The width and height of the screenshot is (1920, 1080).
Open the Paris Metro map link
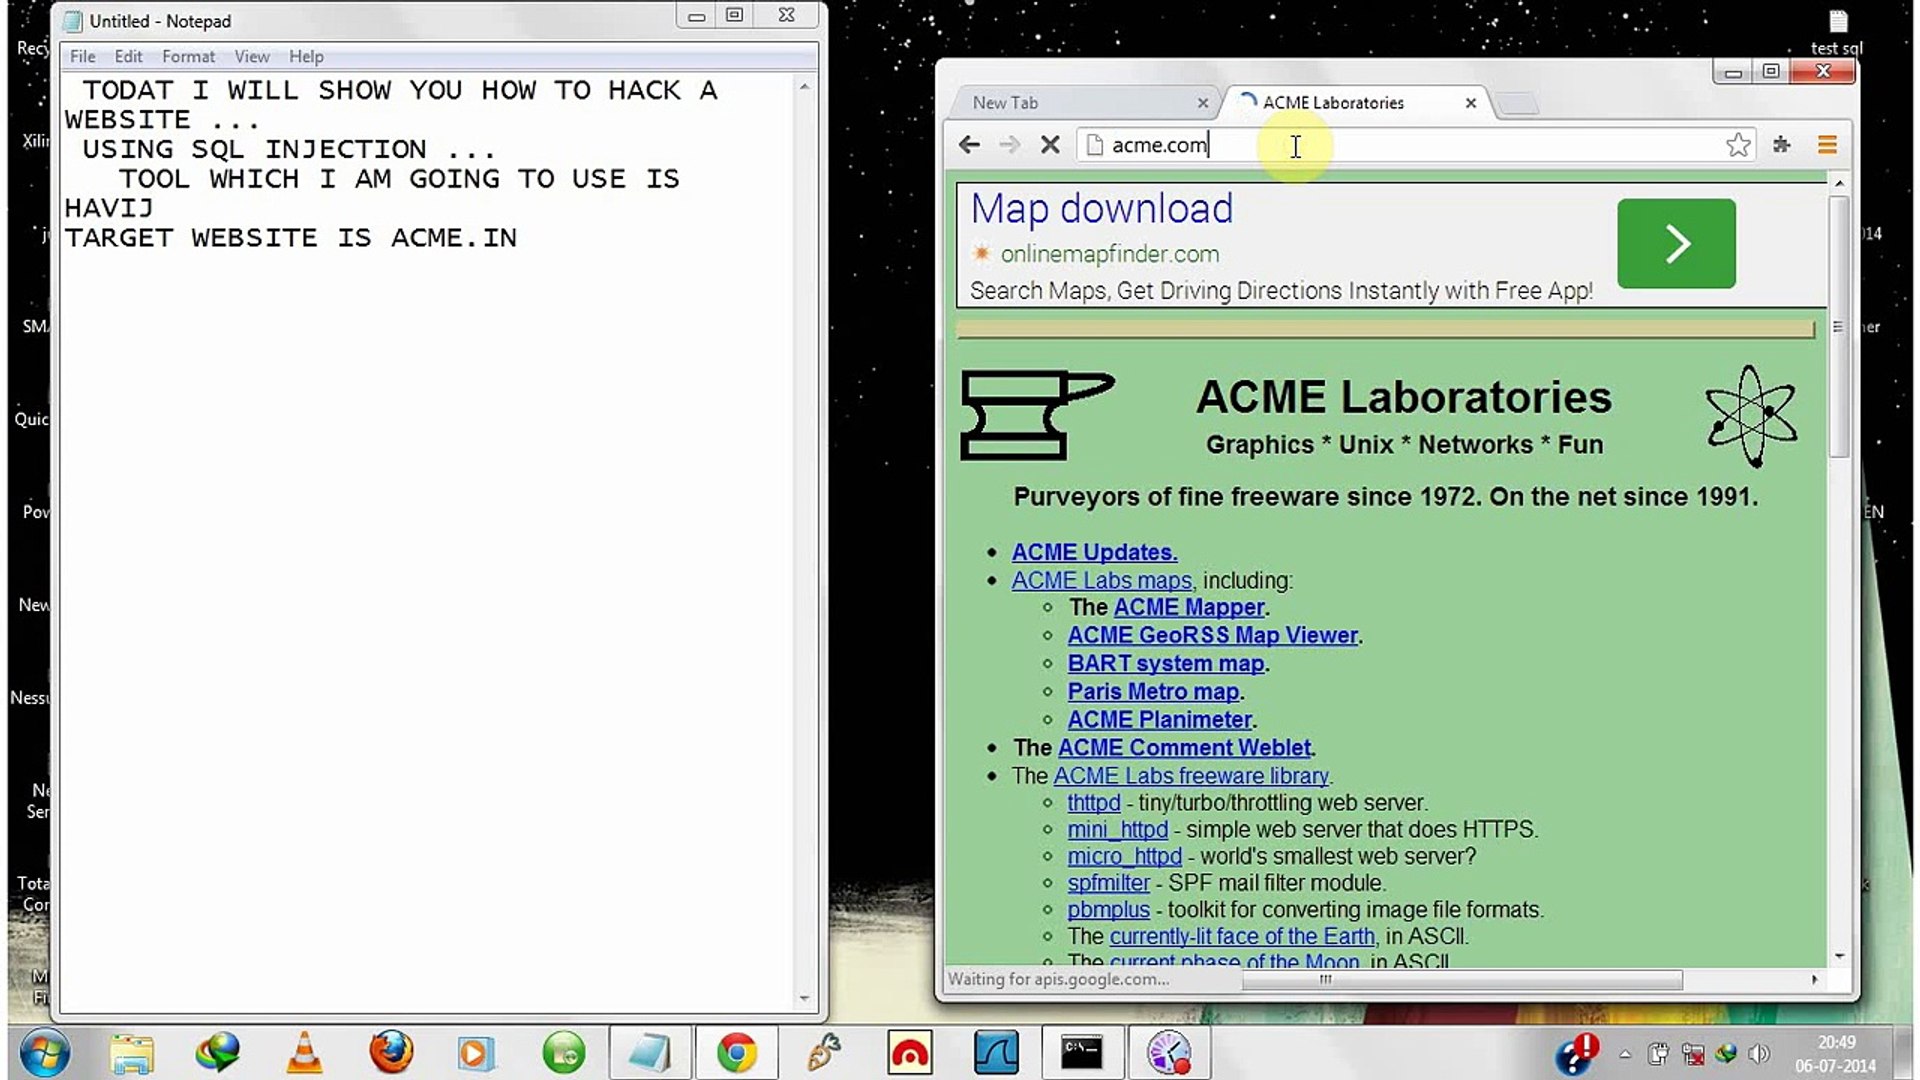coord(1153,691)
